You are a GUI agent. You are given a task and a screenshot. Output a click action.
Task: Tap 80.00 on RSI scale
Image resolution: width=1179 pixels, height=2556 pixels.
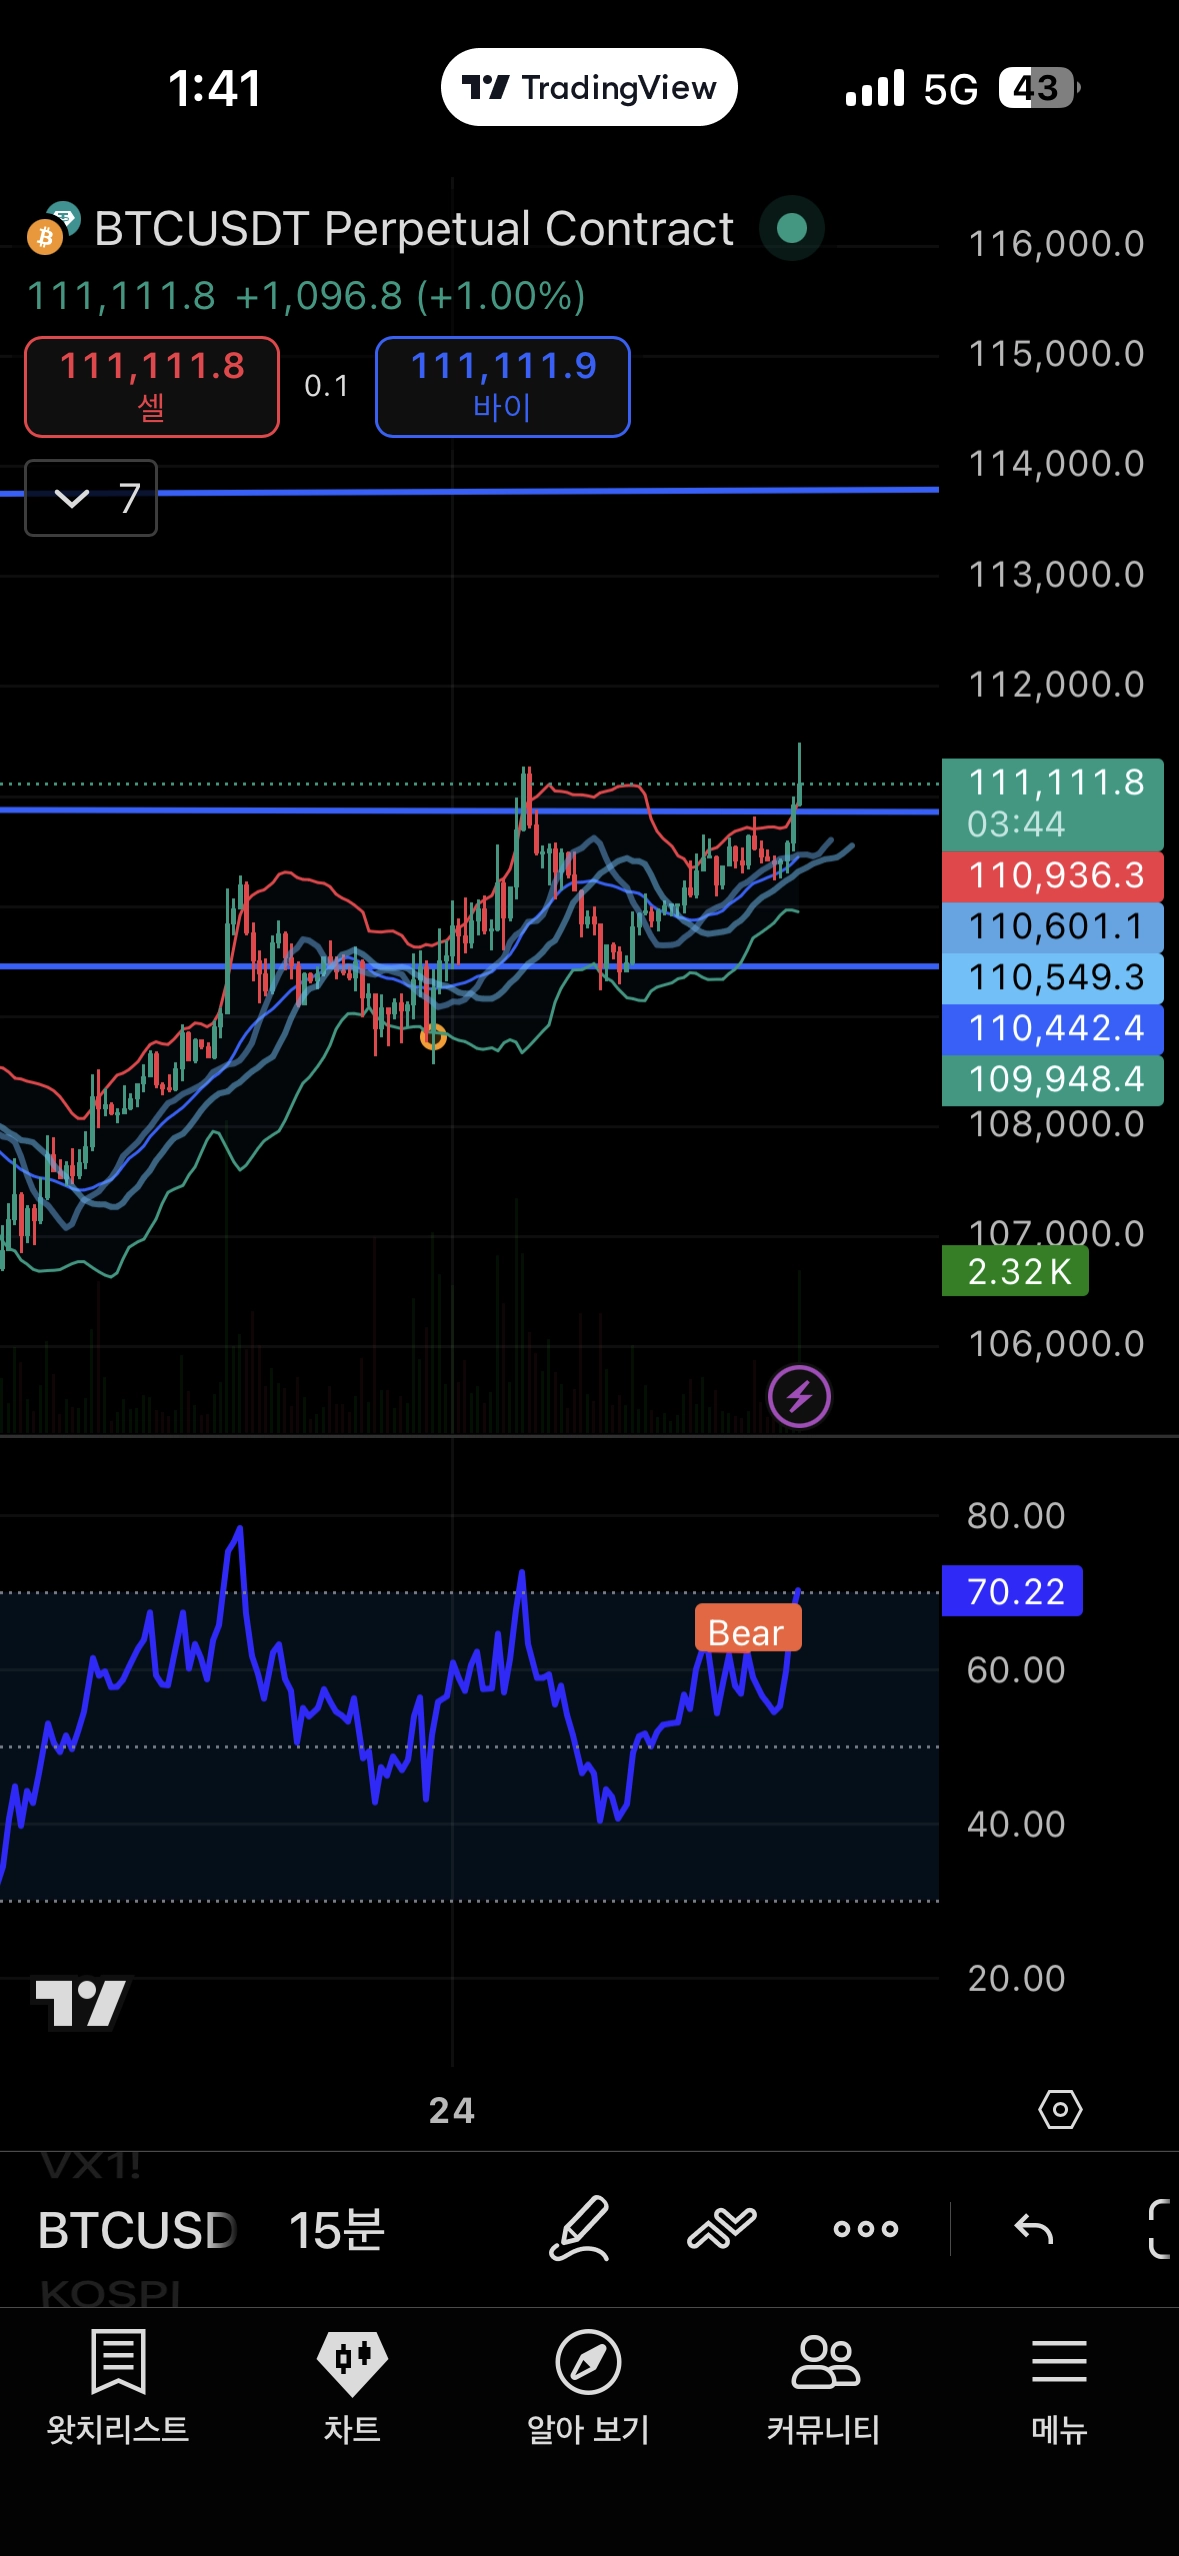[x=1016, y=1516]
